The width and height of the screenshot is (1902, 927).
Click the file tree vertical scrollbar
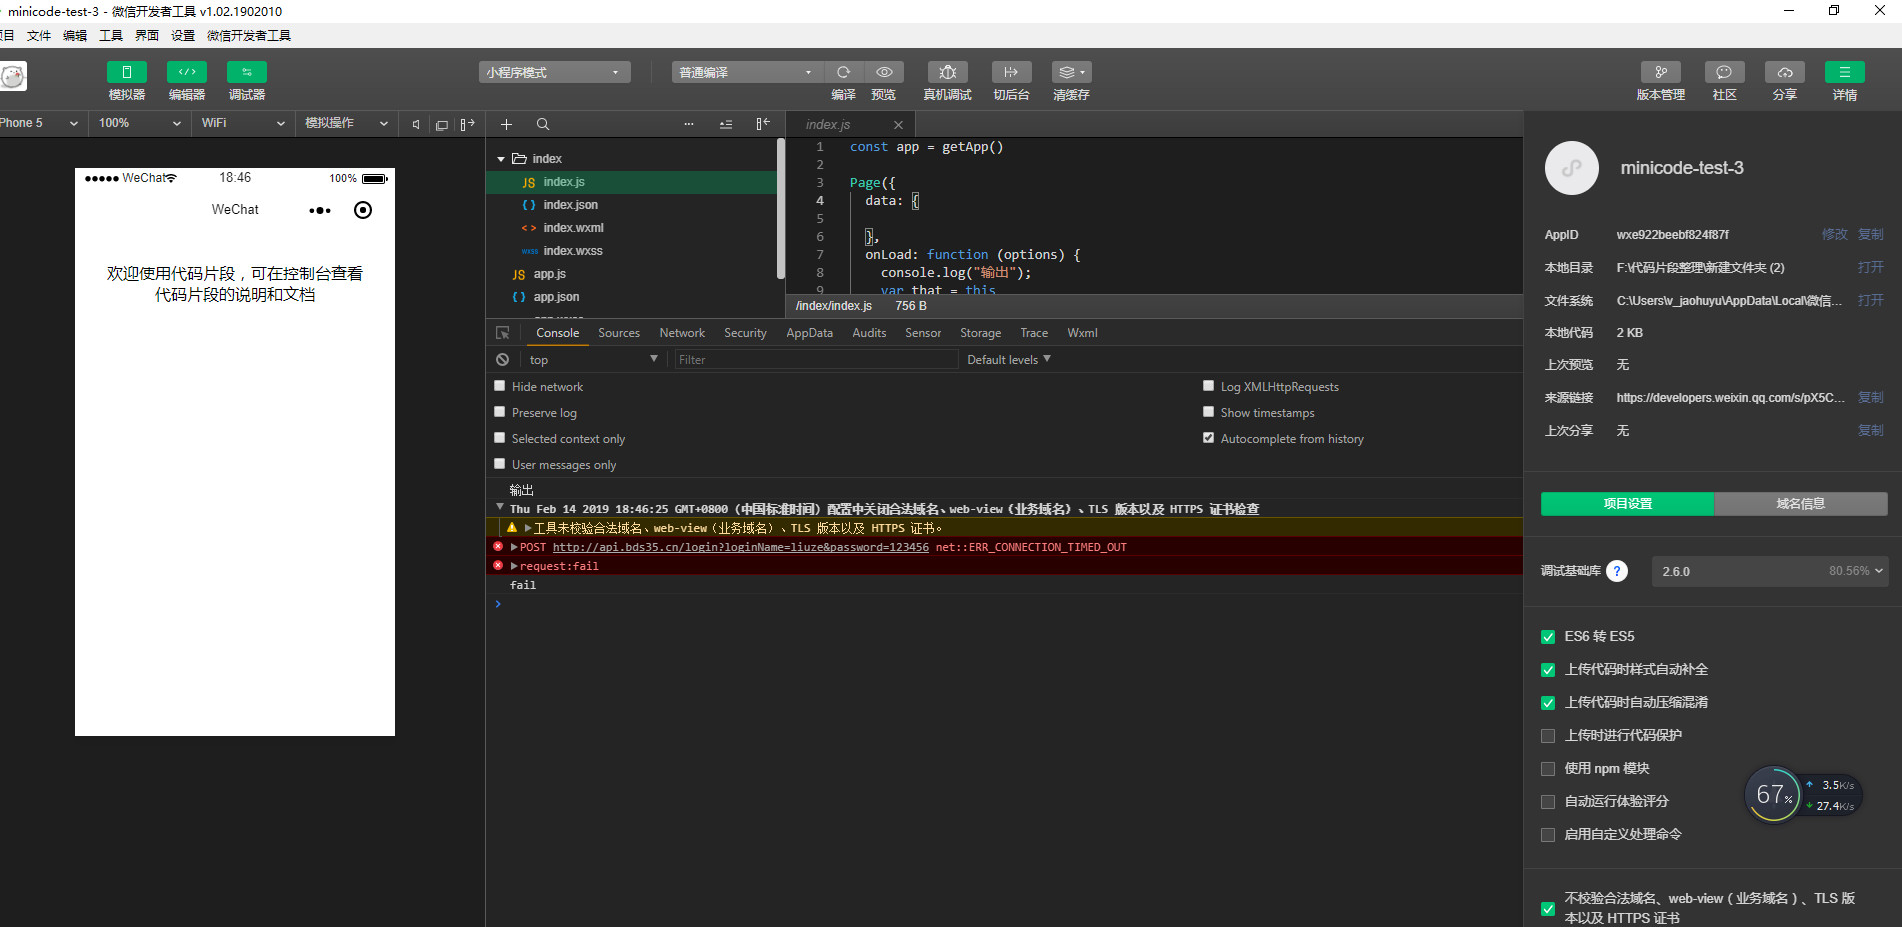click(x=781, y=209)
